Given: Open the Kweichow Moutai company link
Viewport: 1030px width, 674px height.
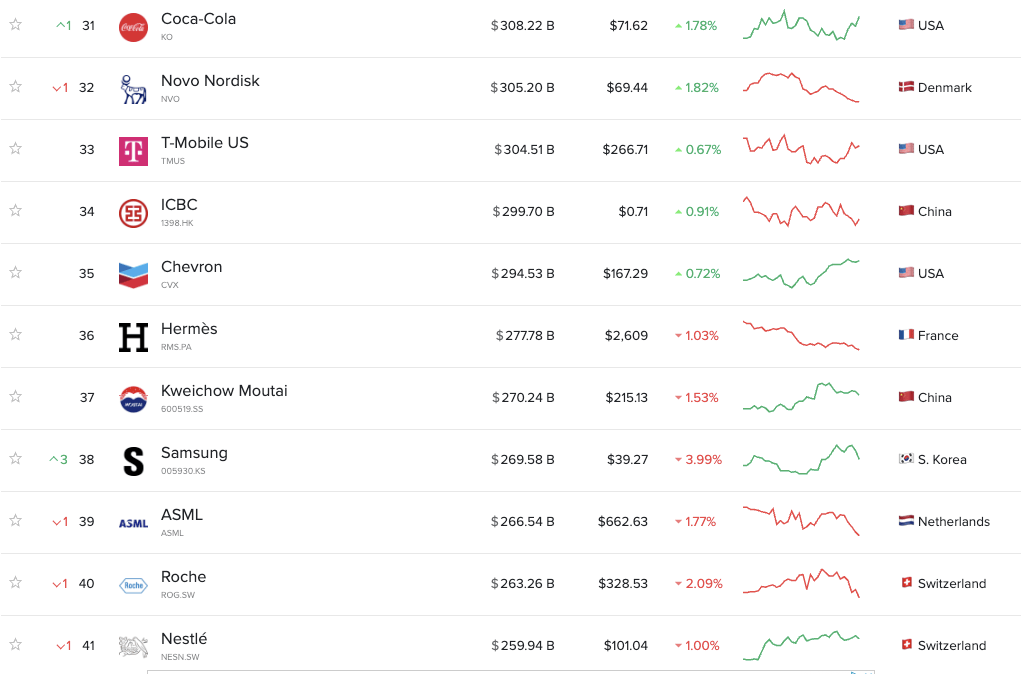Looking at the screenshot, I should tap(224, 391).
